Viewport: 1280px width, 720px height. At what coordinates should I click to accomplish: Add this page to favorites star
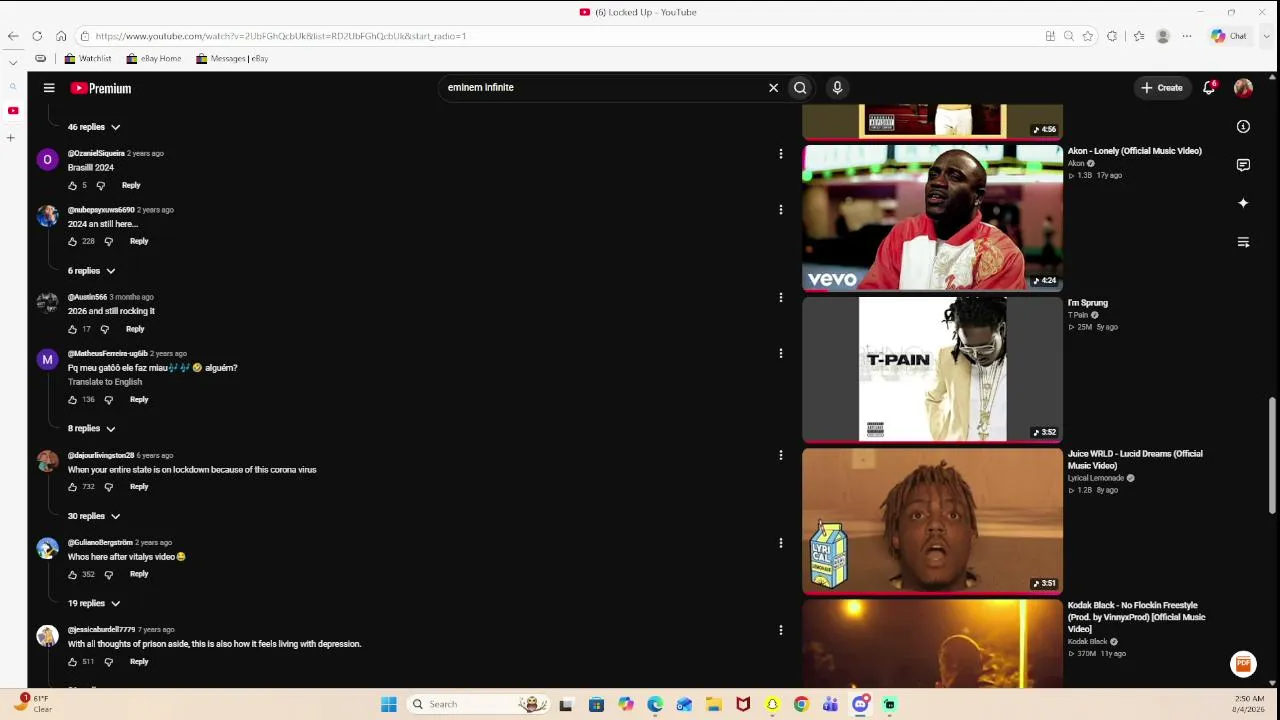[1087, 36]
